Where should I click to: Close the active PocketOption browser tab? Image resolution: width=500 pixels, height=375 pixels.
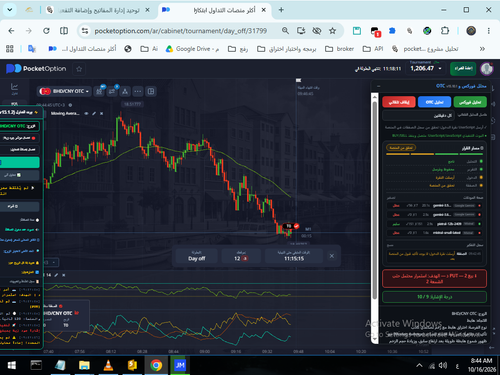pos(264,10)
